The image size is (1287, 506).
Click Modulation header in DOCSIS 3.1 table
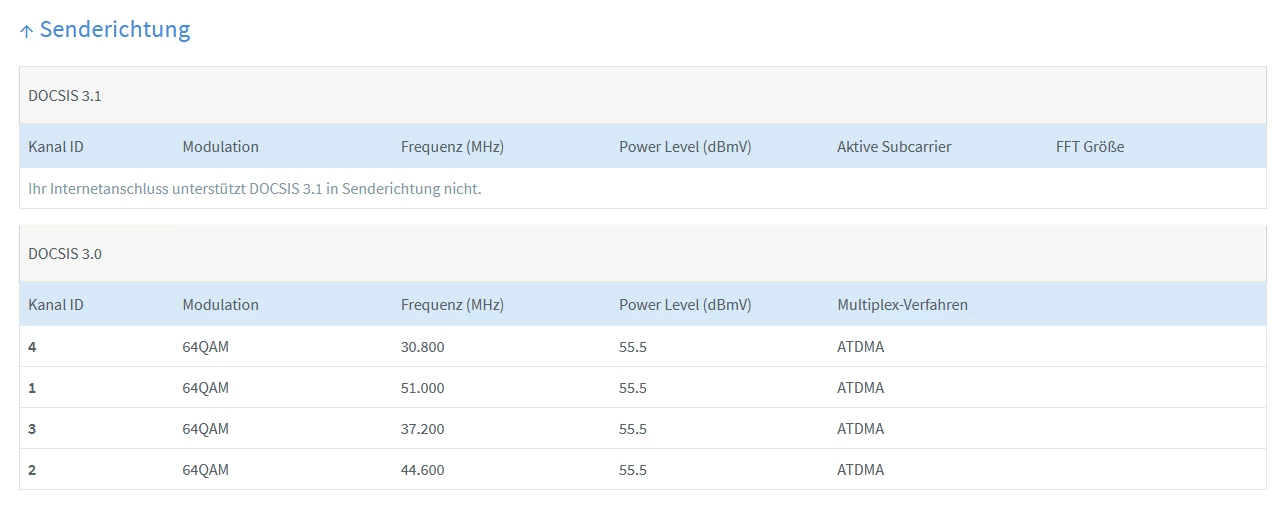[220, 147]
